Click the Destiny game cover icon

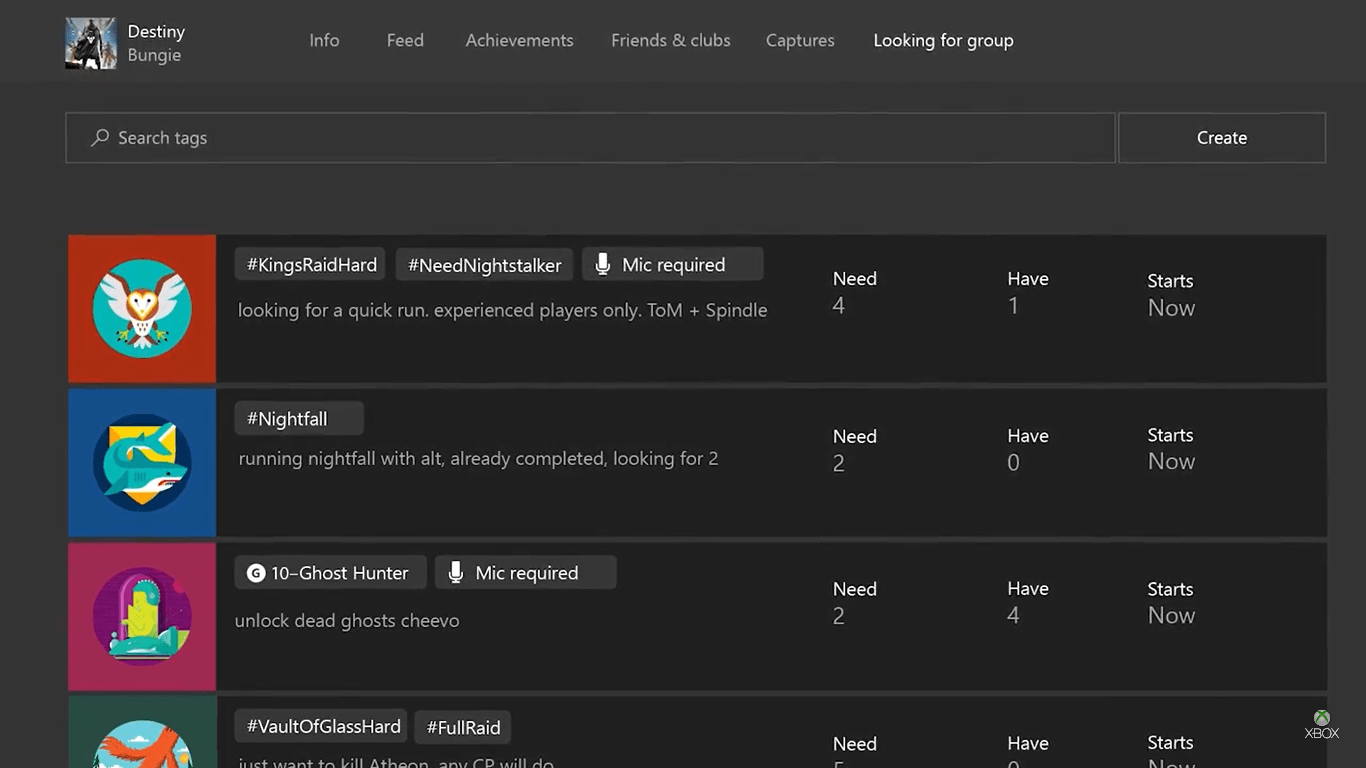[x=91, y=43]
